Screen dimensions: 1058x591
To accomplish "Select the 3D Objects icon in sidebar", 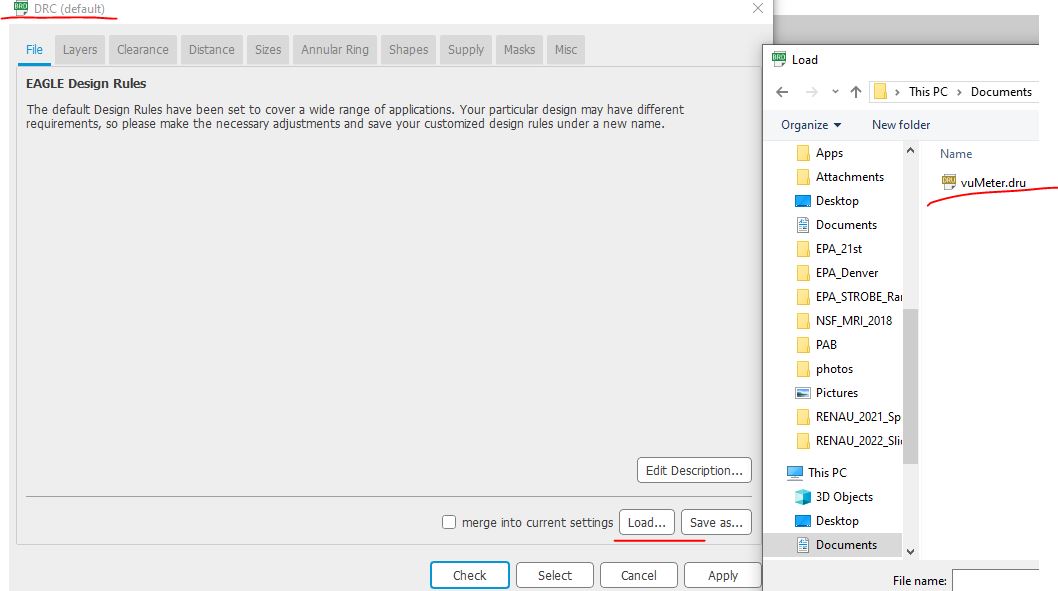I will pyautogui.click(x=802, y=497).
